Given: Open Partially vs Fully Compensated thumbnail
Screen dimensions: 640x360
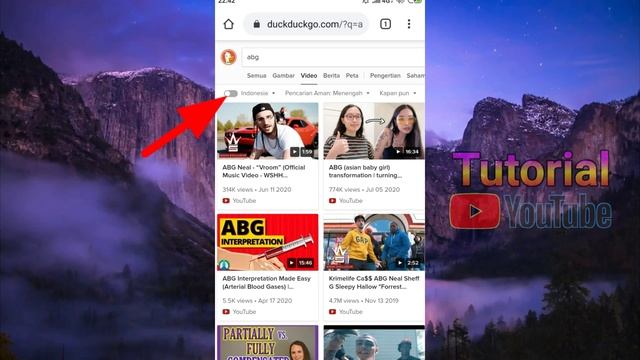Looking at the screenshot, I should (267, 342).
